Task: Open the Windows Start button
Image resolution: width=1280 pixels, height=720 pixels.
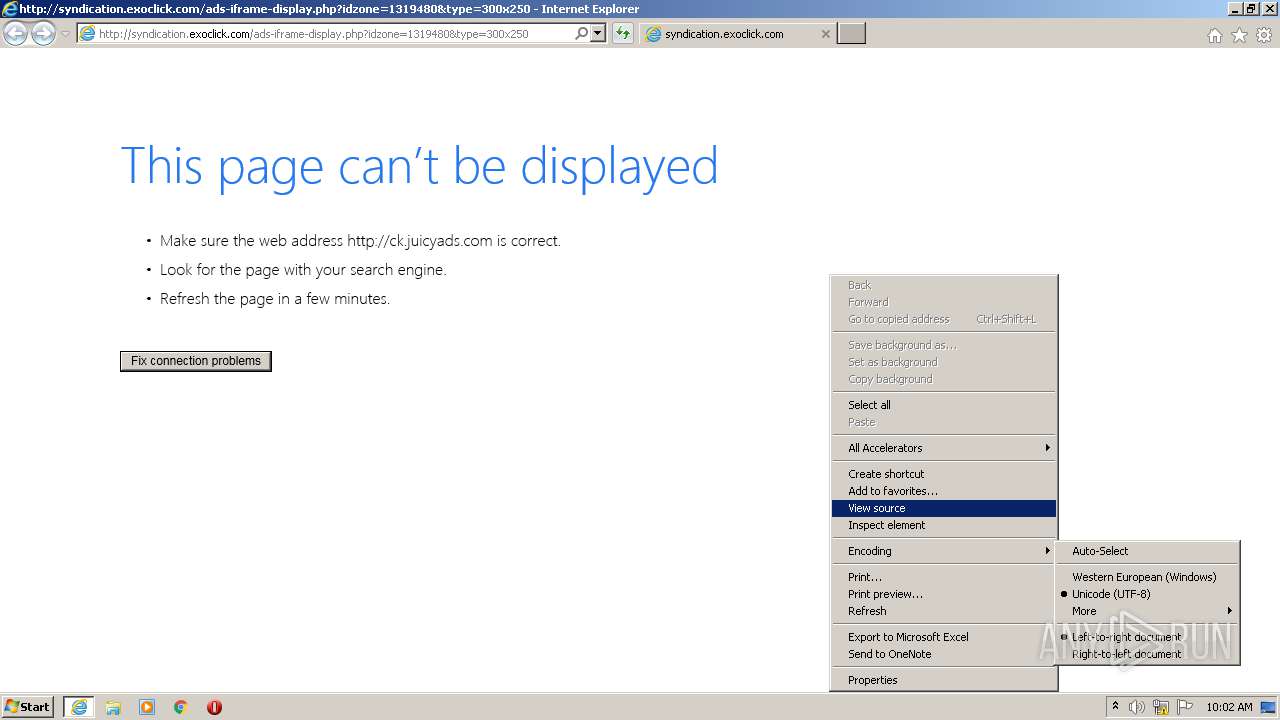Action: 28,707
